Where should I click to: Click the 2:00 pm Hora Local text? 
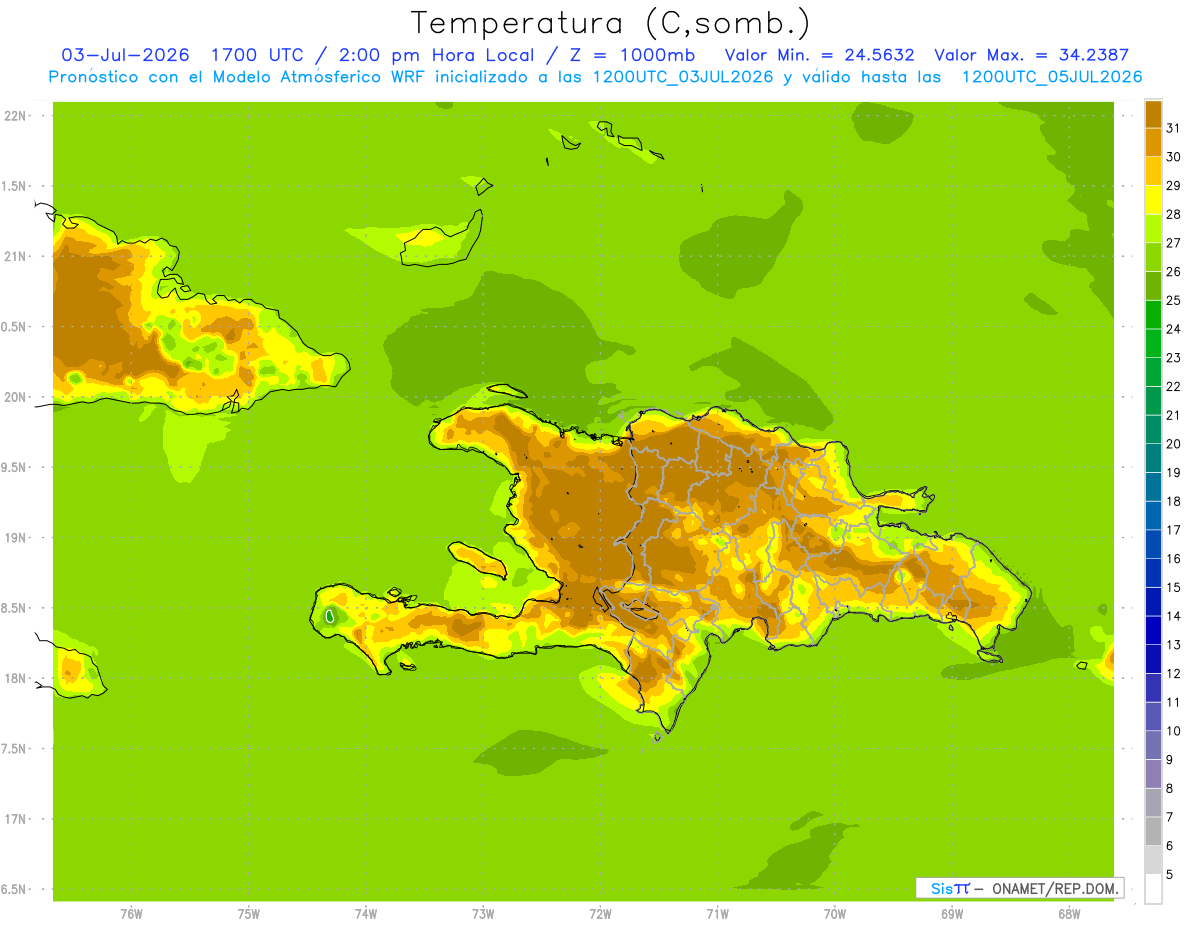(x=436, y=55)
